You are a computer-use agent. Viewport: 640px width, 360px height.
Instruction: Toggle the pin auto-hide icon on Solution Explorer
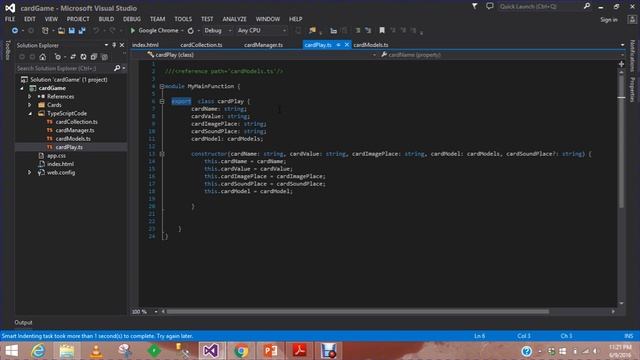[x=114, y=45]
